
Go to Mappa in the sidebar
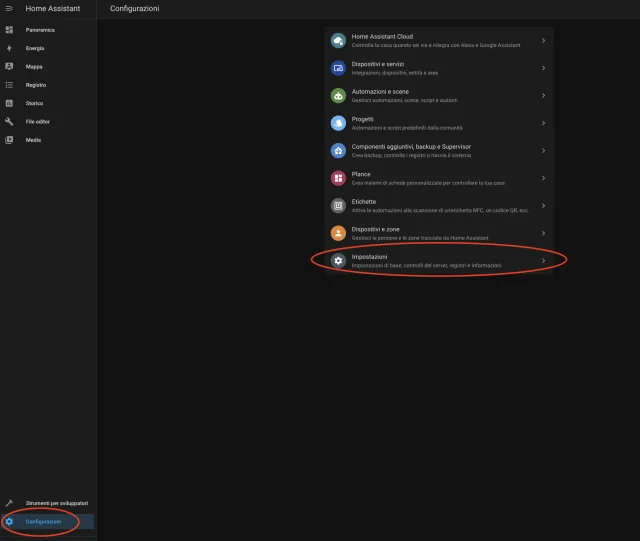(34, 66)
